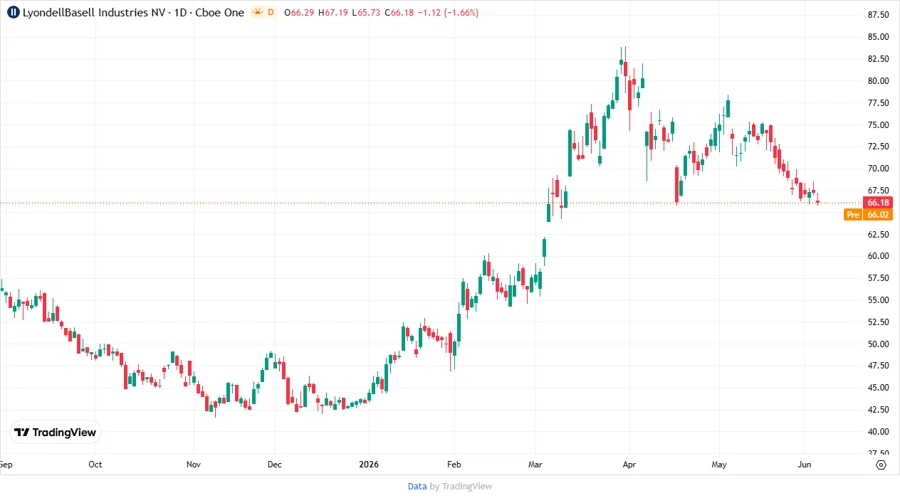900x498 pixels.
Task: Click the 'Pre' pre-market tag
Action: (x=853, y=215)
